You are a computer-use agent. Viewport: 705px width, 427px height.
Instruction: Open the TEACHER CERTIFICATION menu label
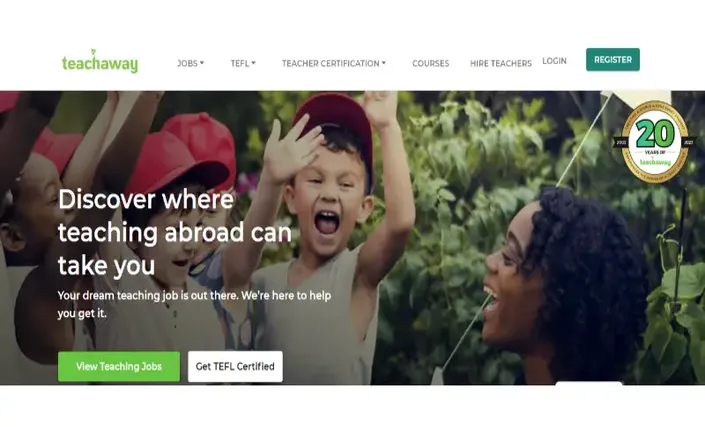330,63
